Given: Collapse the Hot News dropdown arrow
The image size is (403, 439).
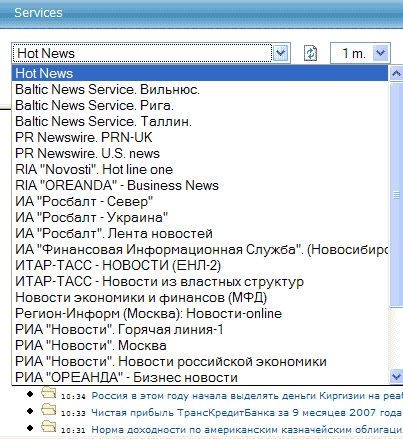Looking at the screenshot, I should point(281,53).
